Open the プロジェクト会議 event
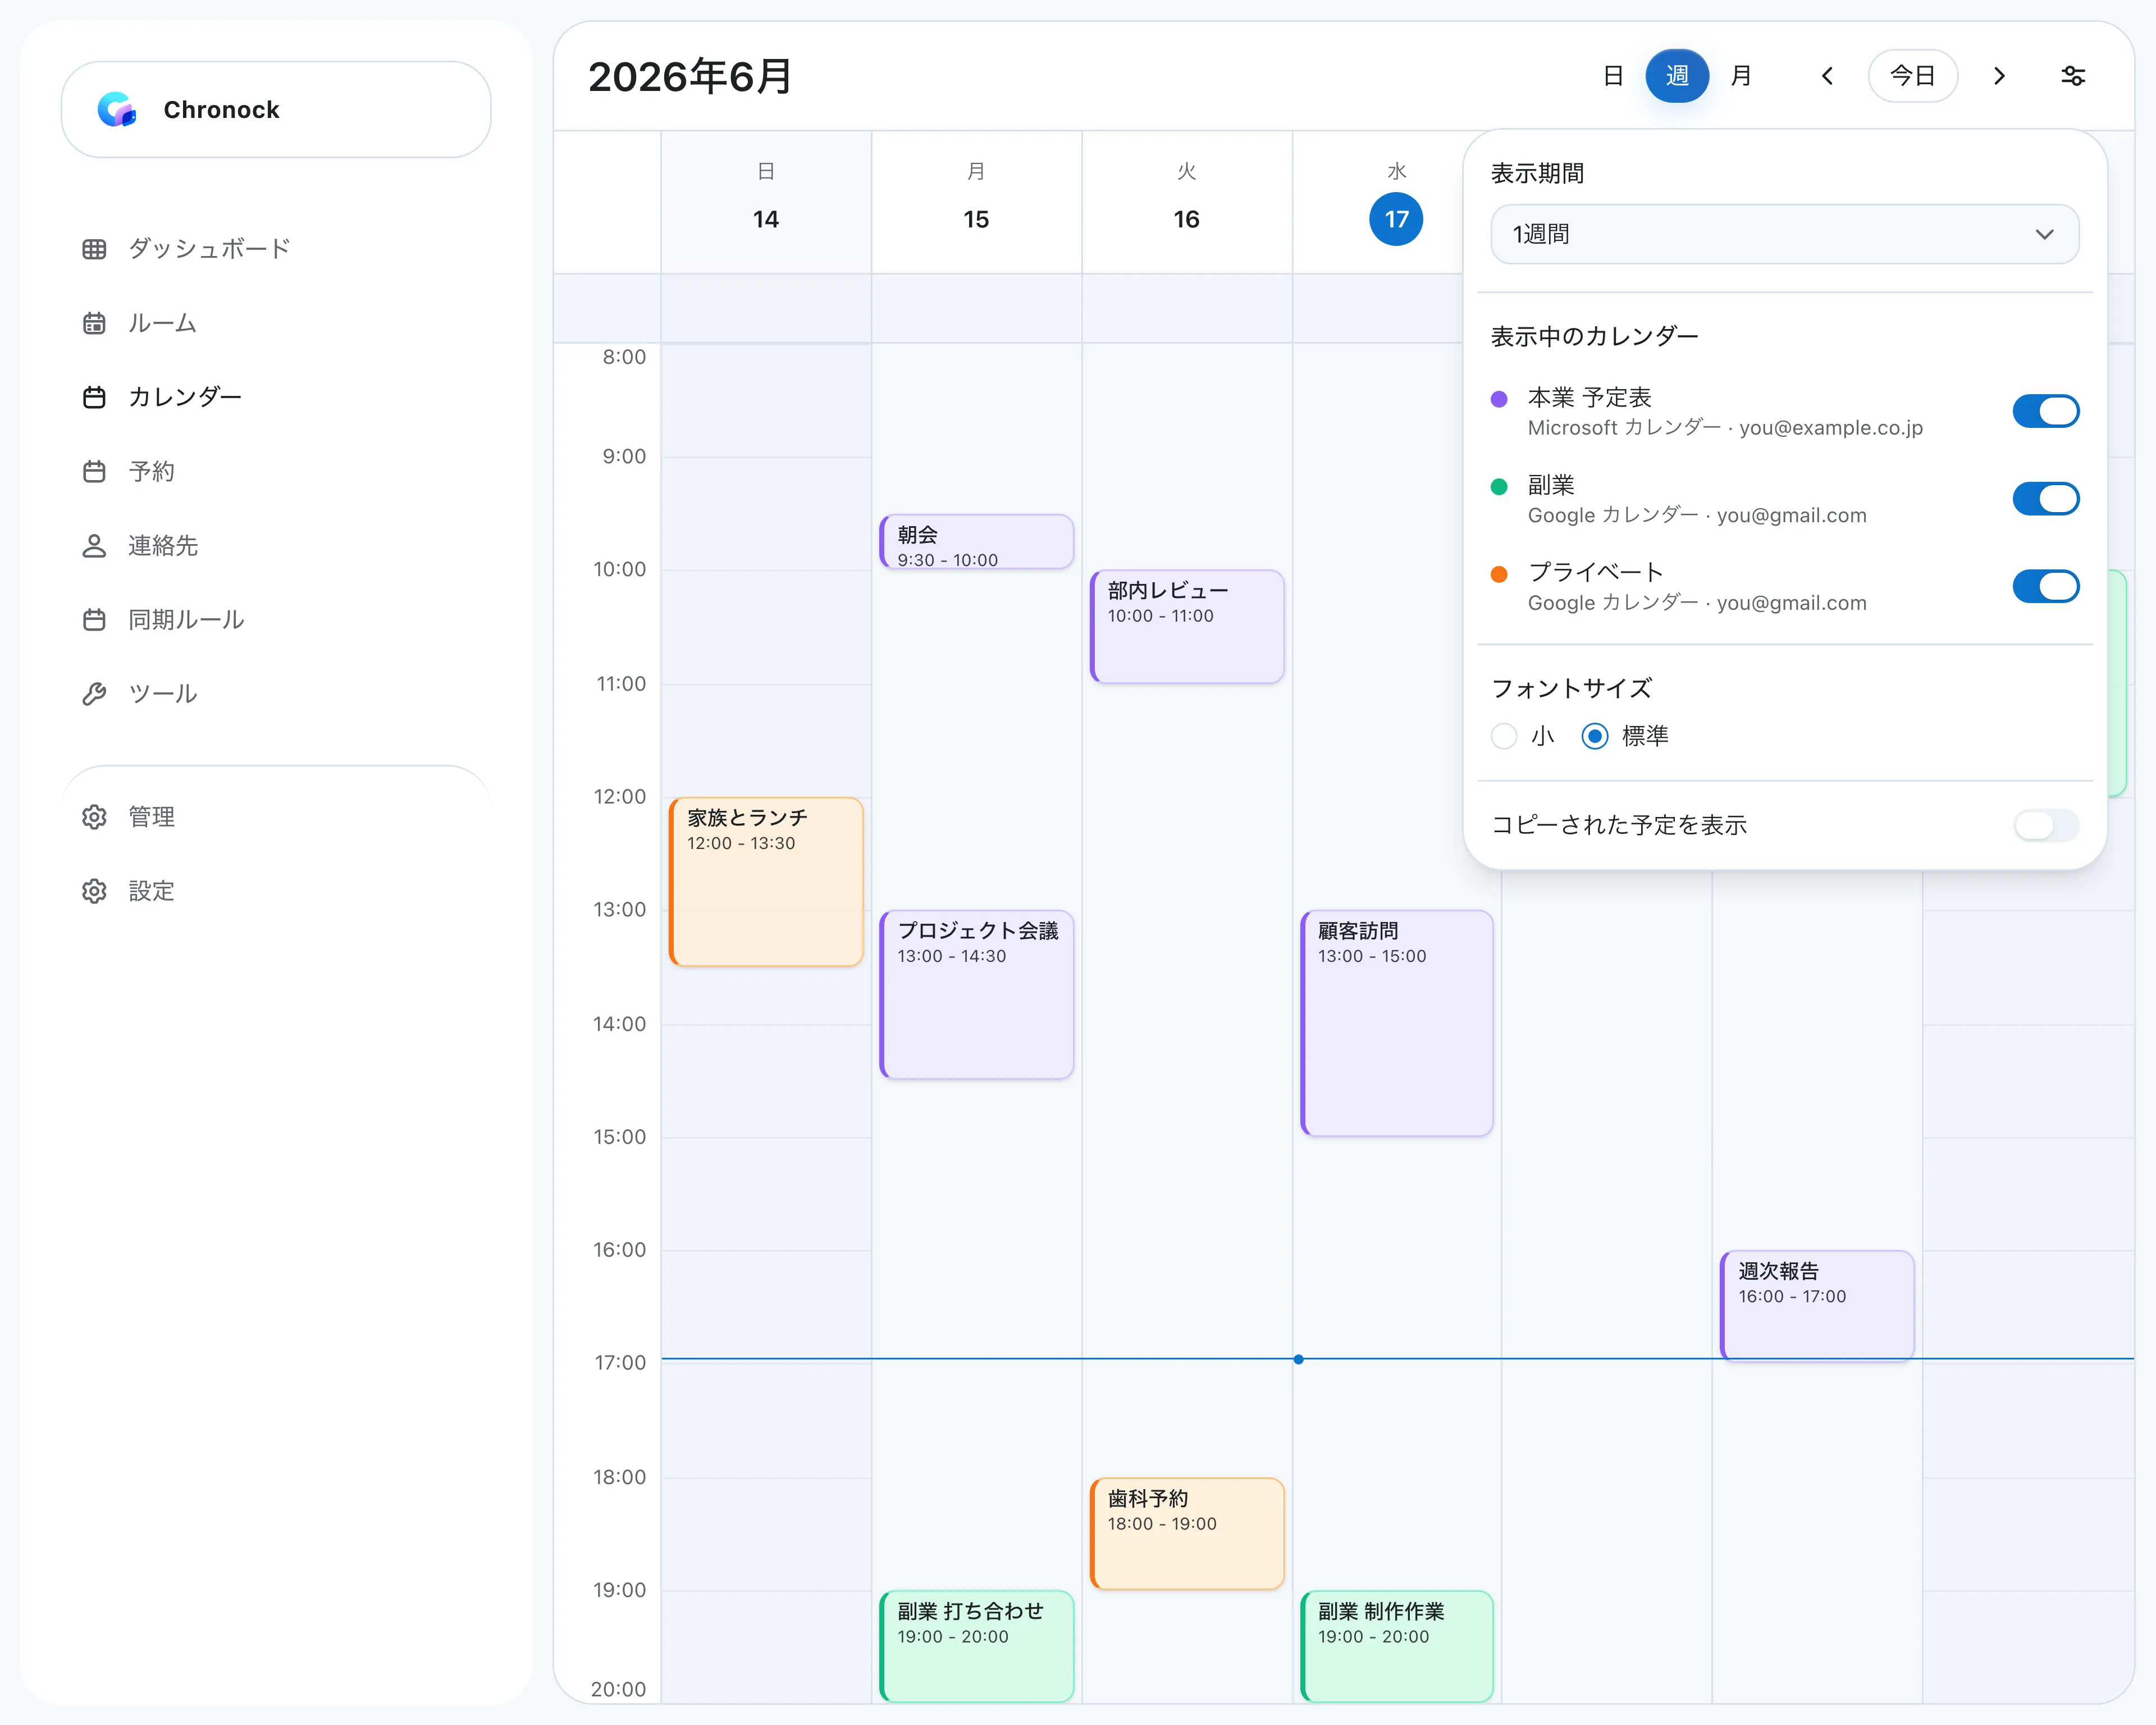Screen dimensions: 2156x1725 (x=977, y=995)
